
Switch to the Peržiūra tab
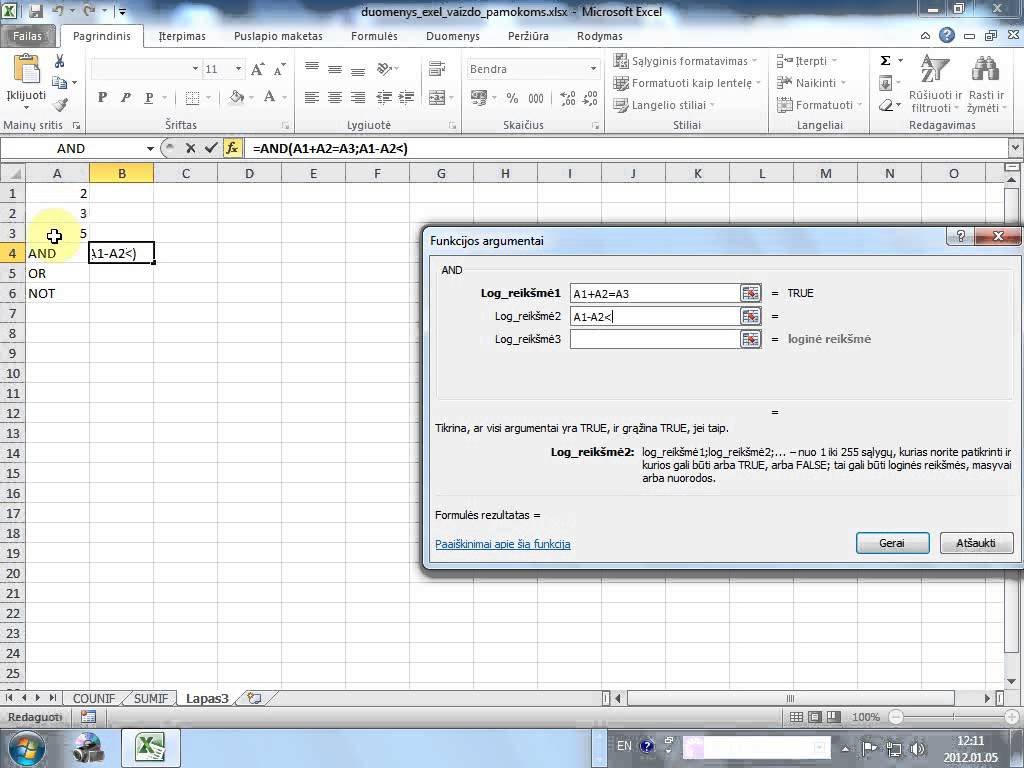(528, 36)
